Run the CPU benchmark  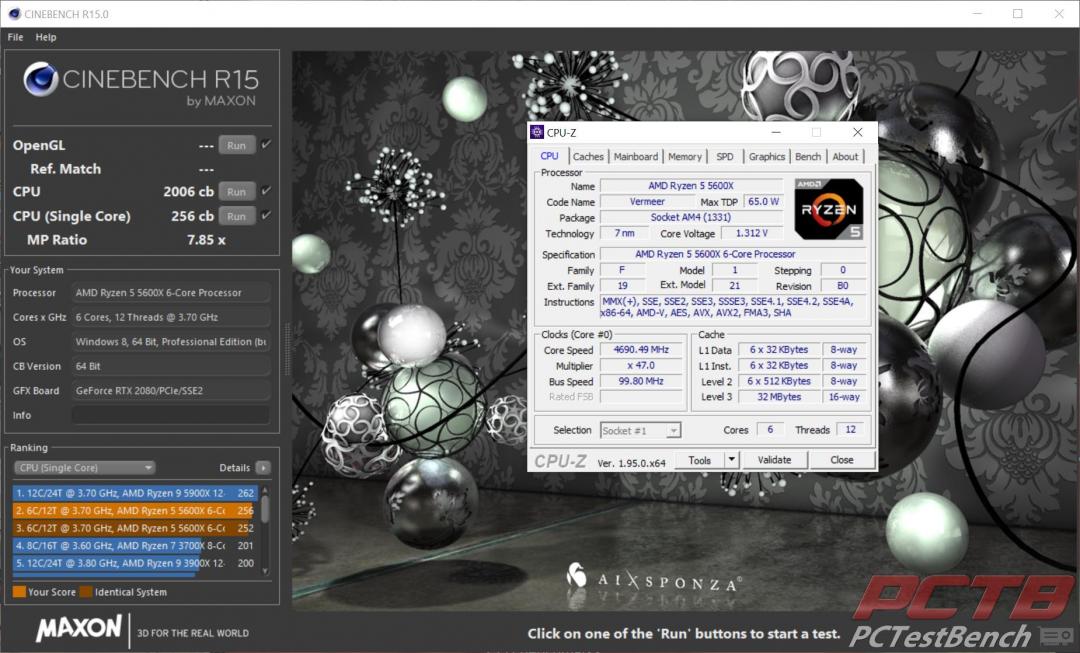(x=236, y=191)
